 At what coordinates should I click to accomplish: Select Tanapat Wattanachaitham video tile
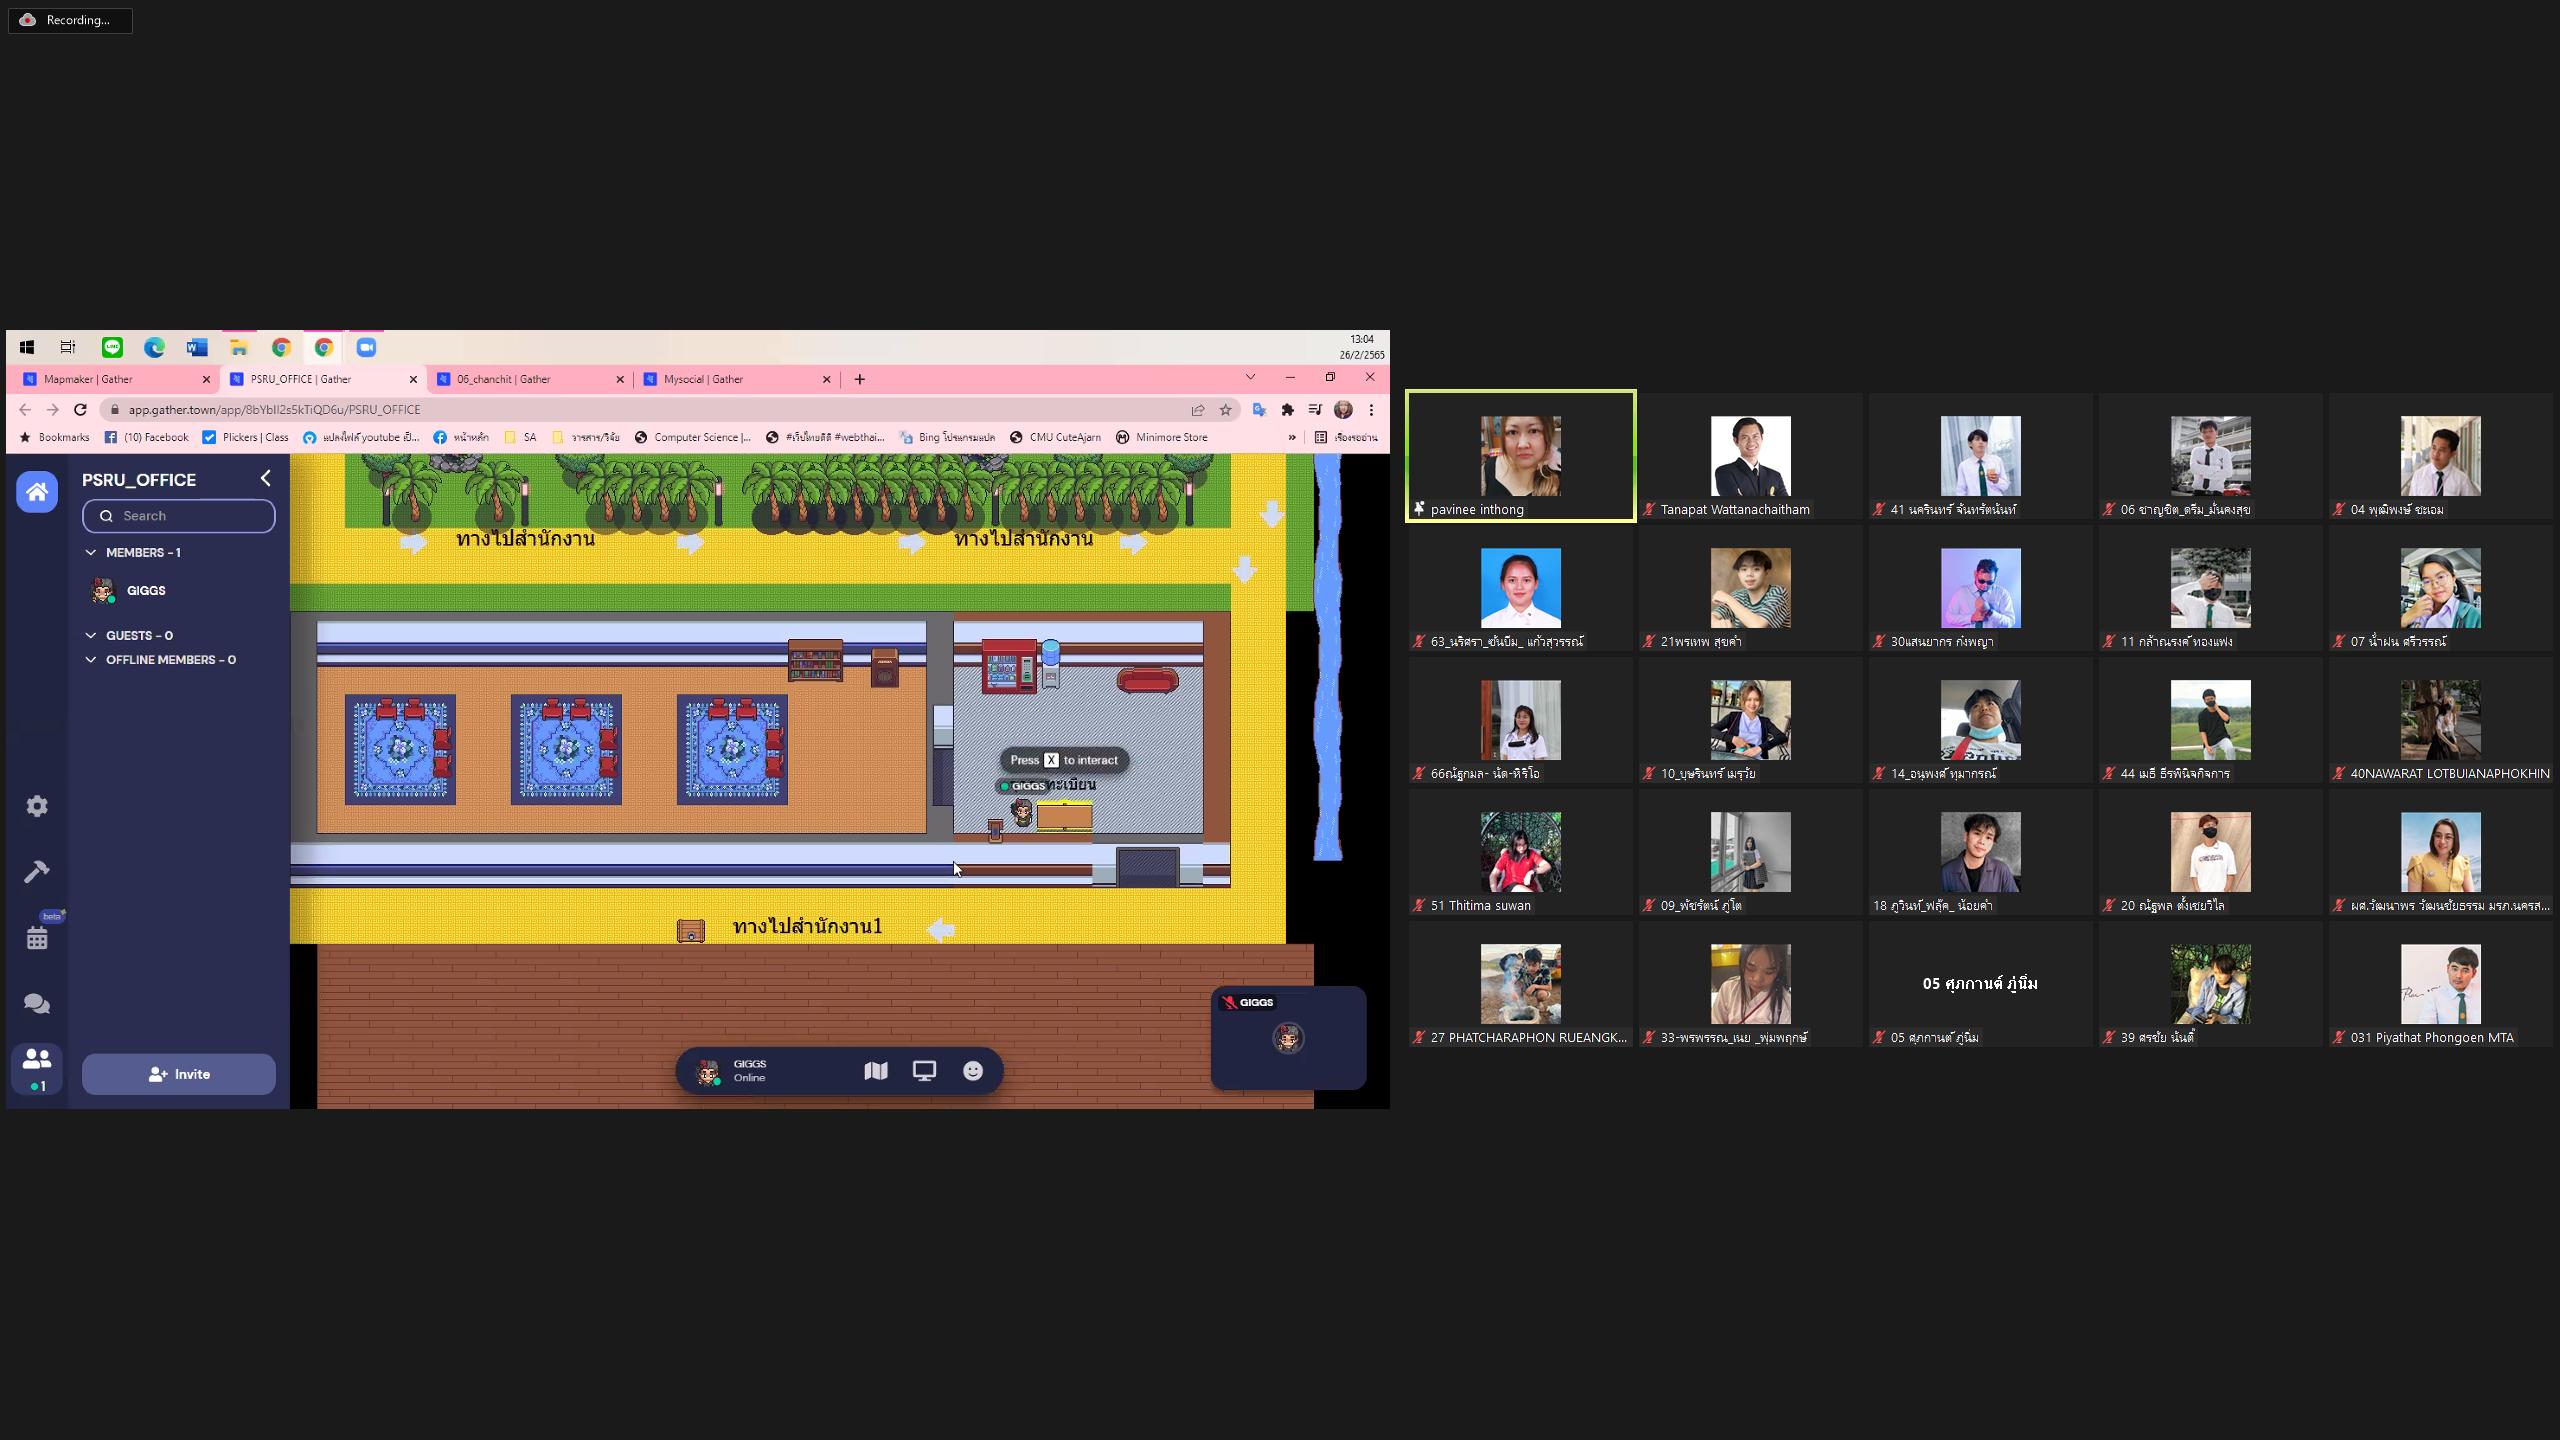click(1751, 456)
